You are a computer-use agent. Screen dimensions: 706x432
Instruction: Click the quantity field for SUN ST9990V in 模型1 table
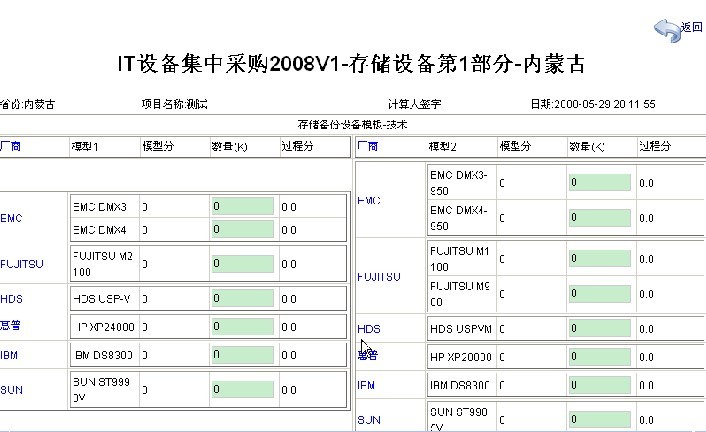point(243,389)
